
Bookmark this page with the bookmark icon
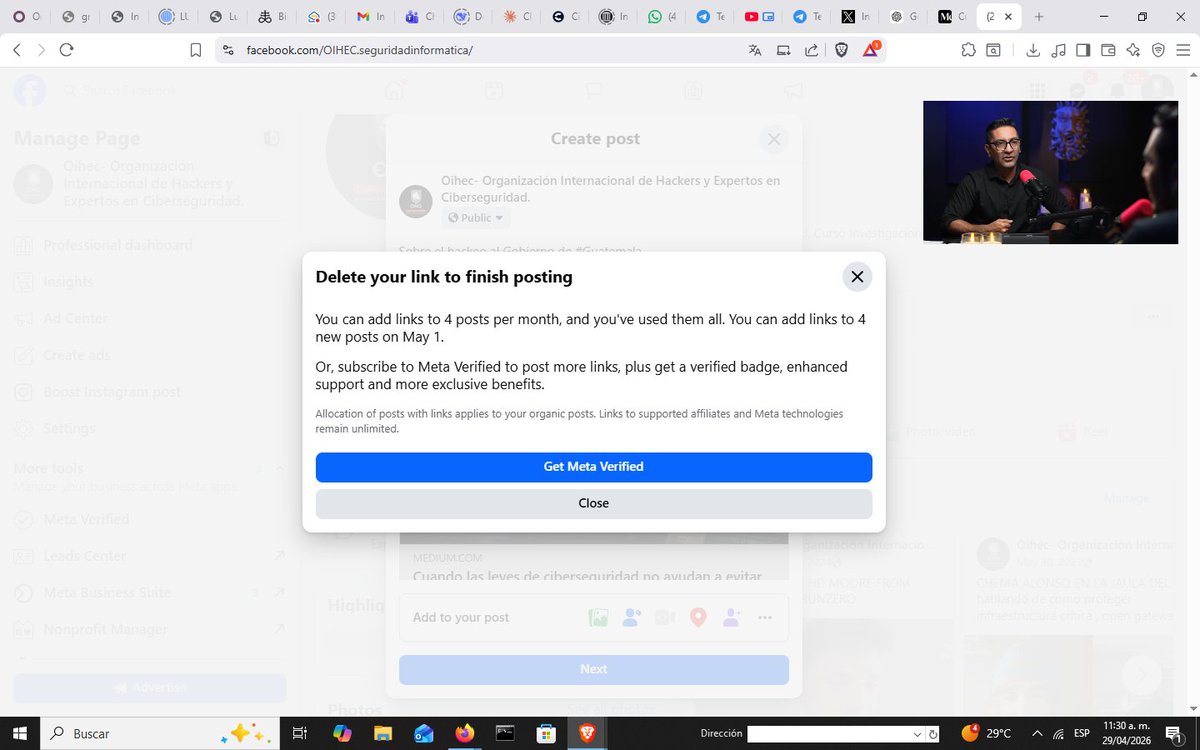[196, 50]
